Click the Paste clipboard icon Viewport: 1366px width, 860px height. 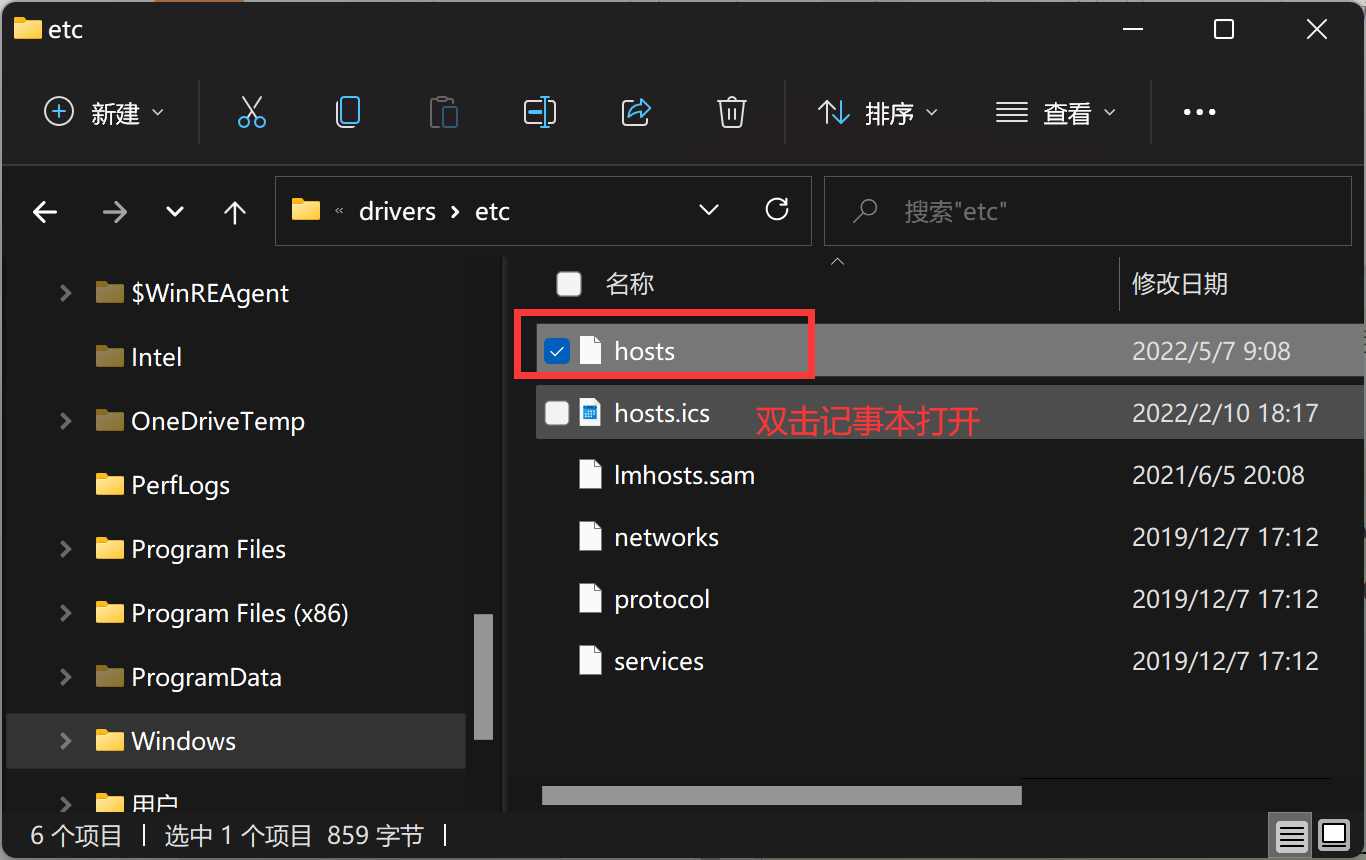(443, 112)
